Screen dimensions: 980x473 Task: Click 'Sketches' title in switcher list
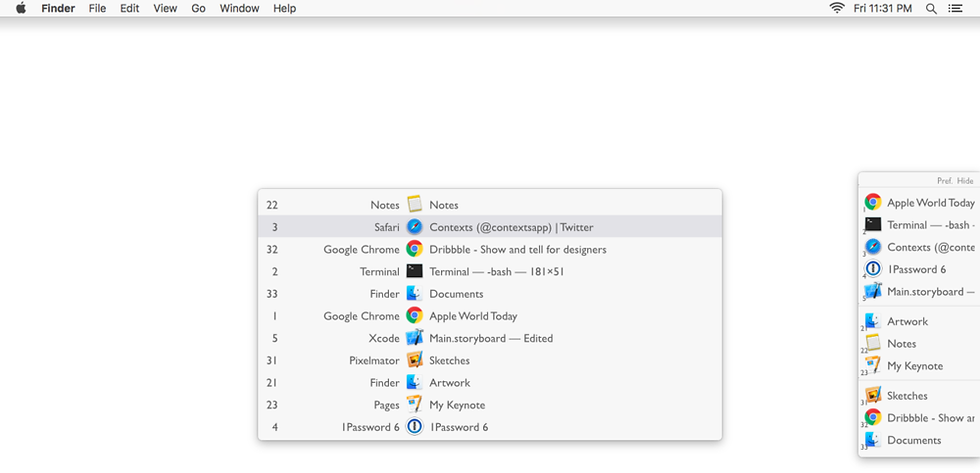pyautogui.click(x=449, y=361)
